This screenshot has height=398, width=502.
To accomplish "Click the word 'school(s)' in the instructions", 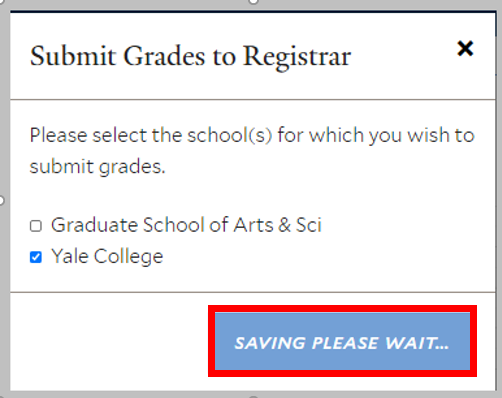I will (x=229, y=135).
